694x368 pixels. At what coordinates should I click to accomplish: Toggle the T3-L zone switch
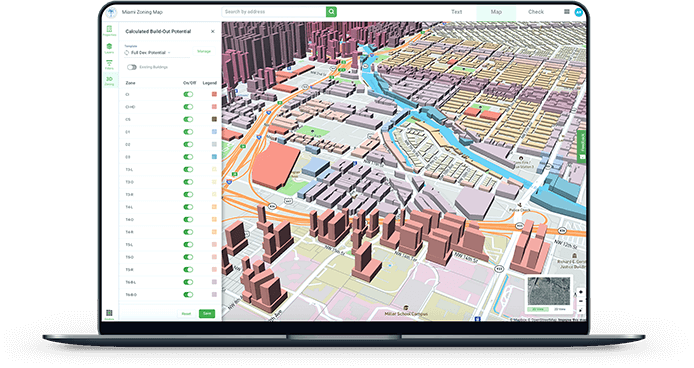[189, 169]
